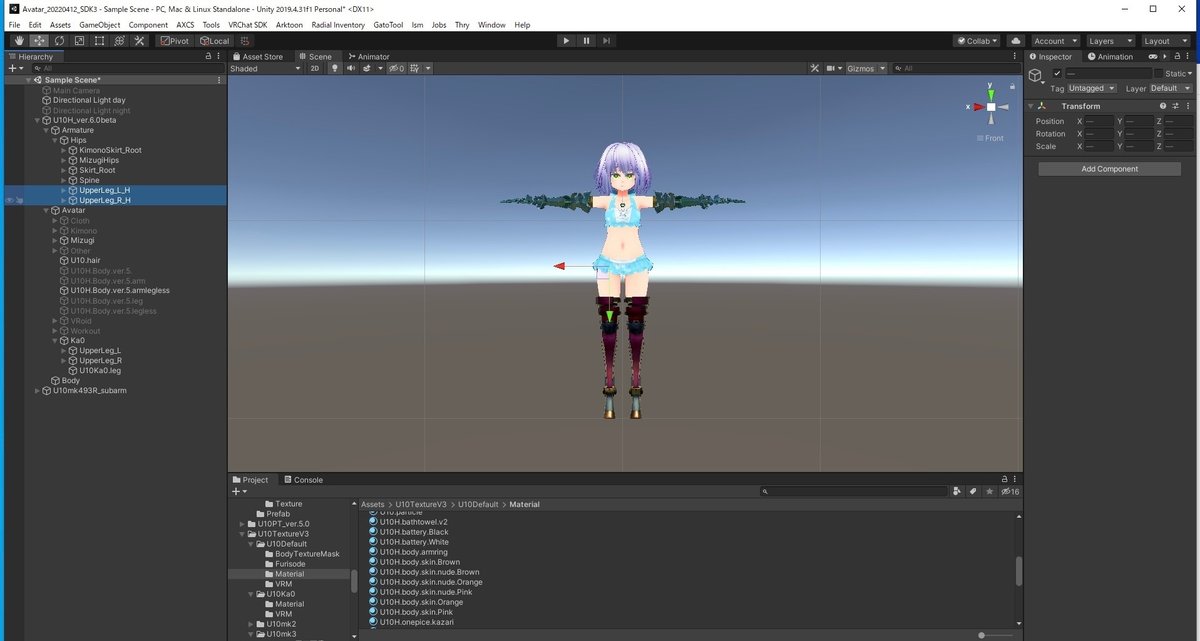Open the GameObject icon picker in Inspector
Image resolution: width=1200 pixels, height=641 pixels.
click(1037, 77)
